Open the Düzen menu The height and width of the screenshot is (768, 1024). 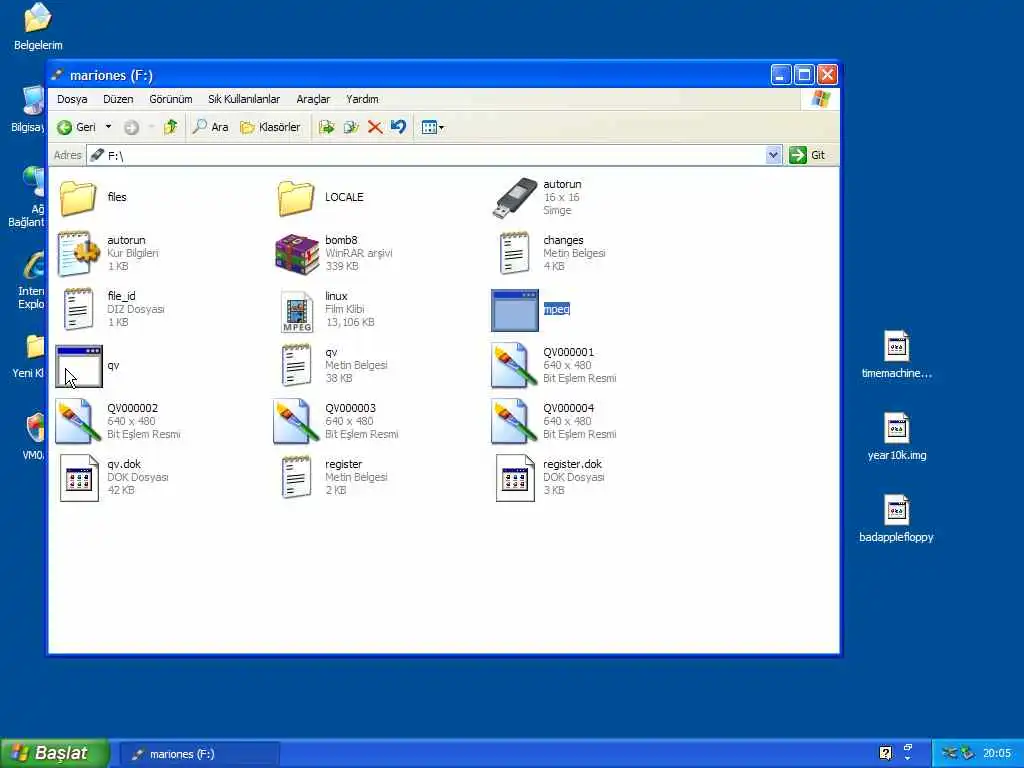[x=118, y=99]
